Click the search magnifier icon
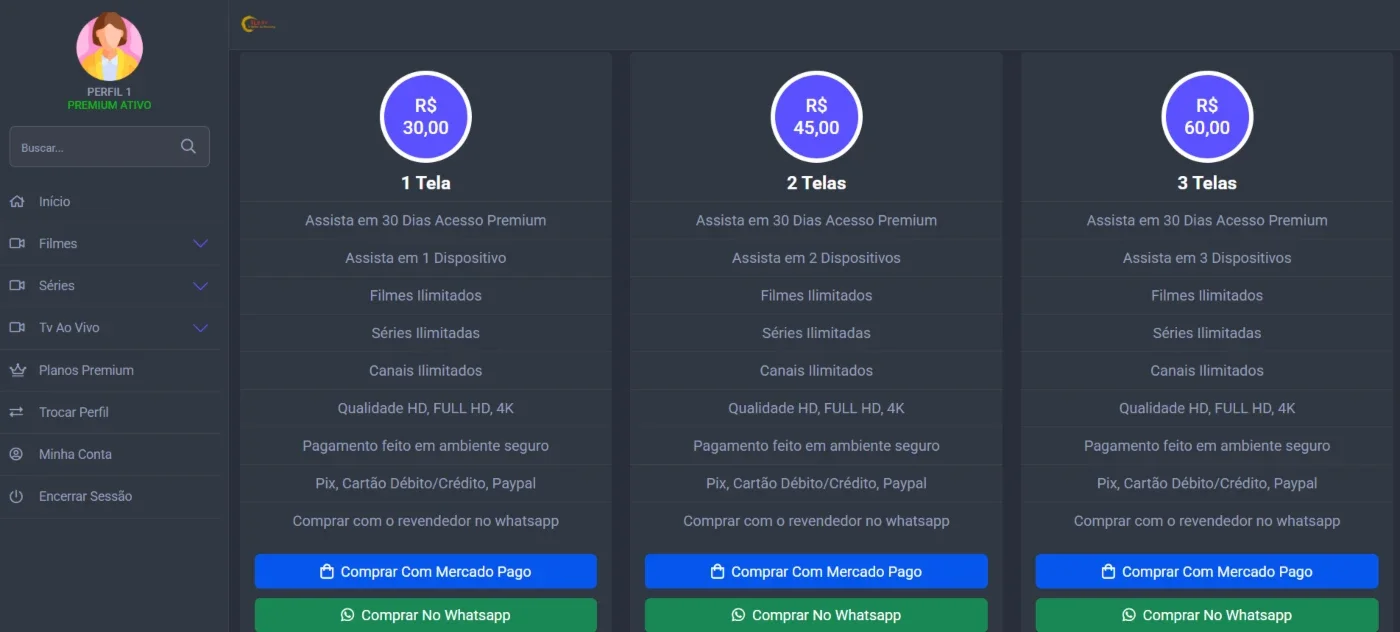The image size is (1400, 632). (188, 146)
